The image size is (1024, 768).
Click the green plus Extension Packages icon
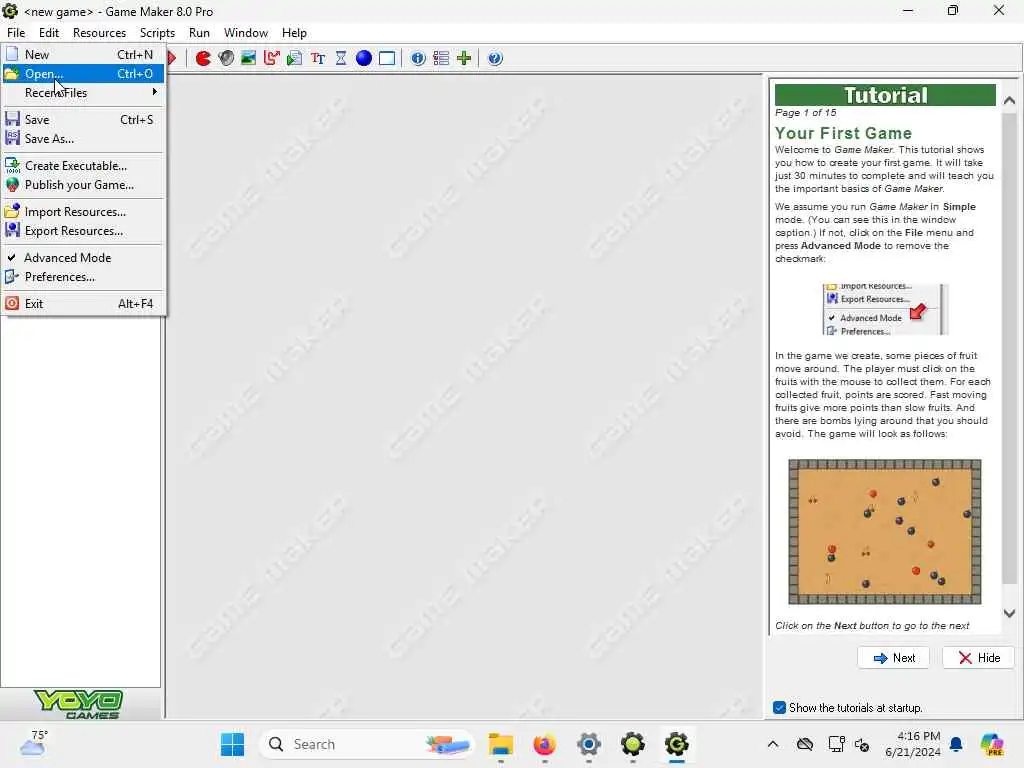464,59
